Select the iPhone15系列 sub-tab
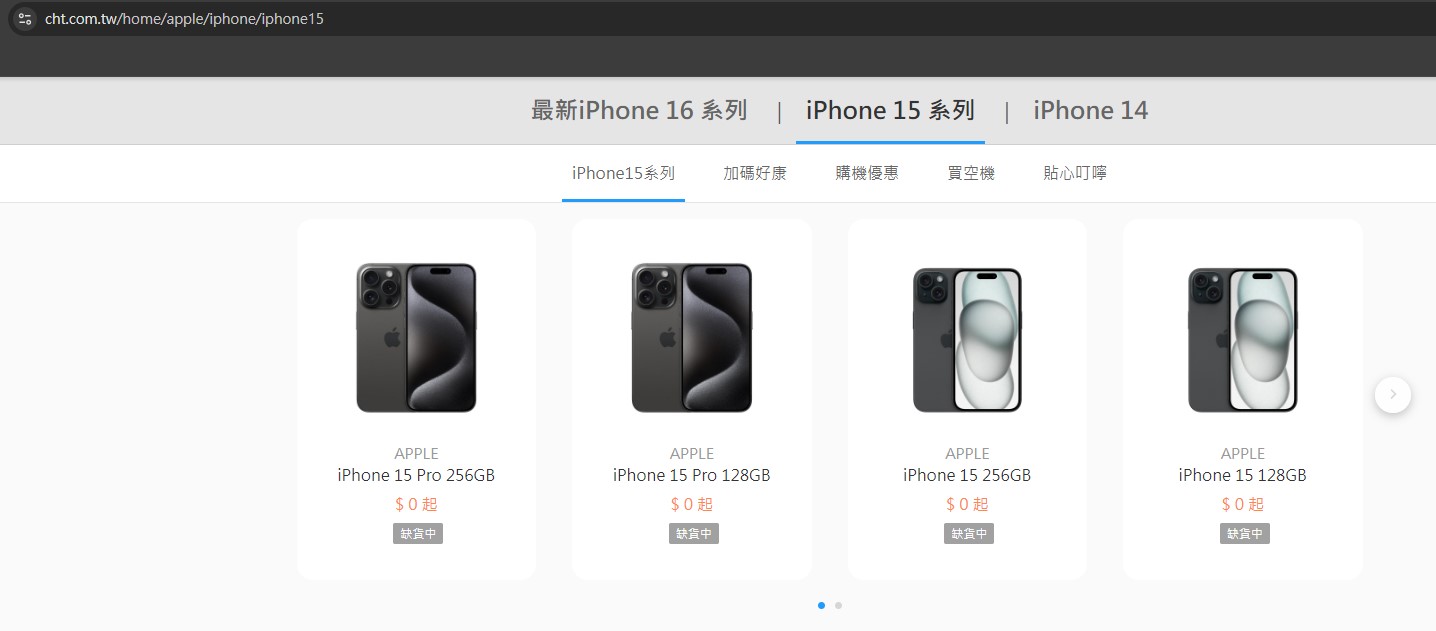The height and width of the screenshot is (631, 1436). click(x=623, y=173)
